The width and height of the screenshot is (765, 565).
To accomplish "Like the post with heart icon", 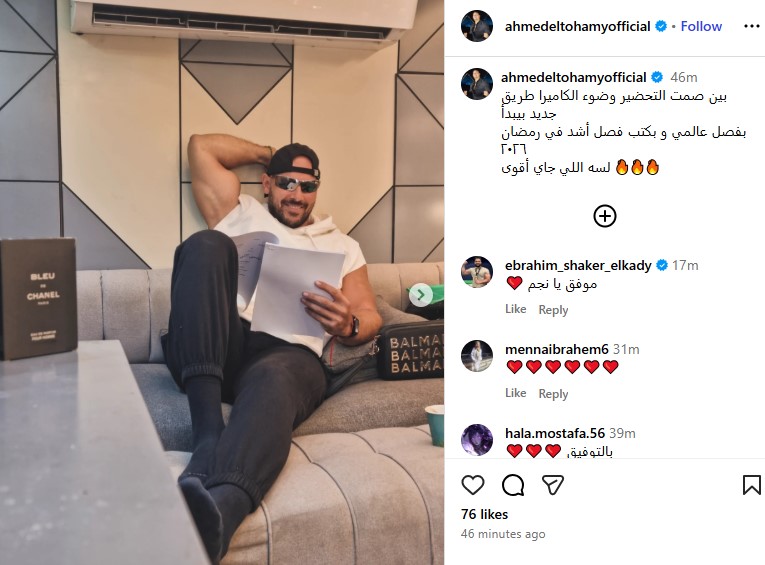I will [473, 485].
